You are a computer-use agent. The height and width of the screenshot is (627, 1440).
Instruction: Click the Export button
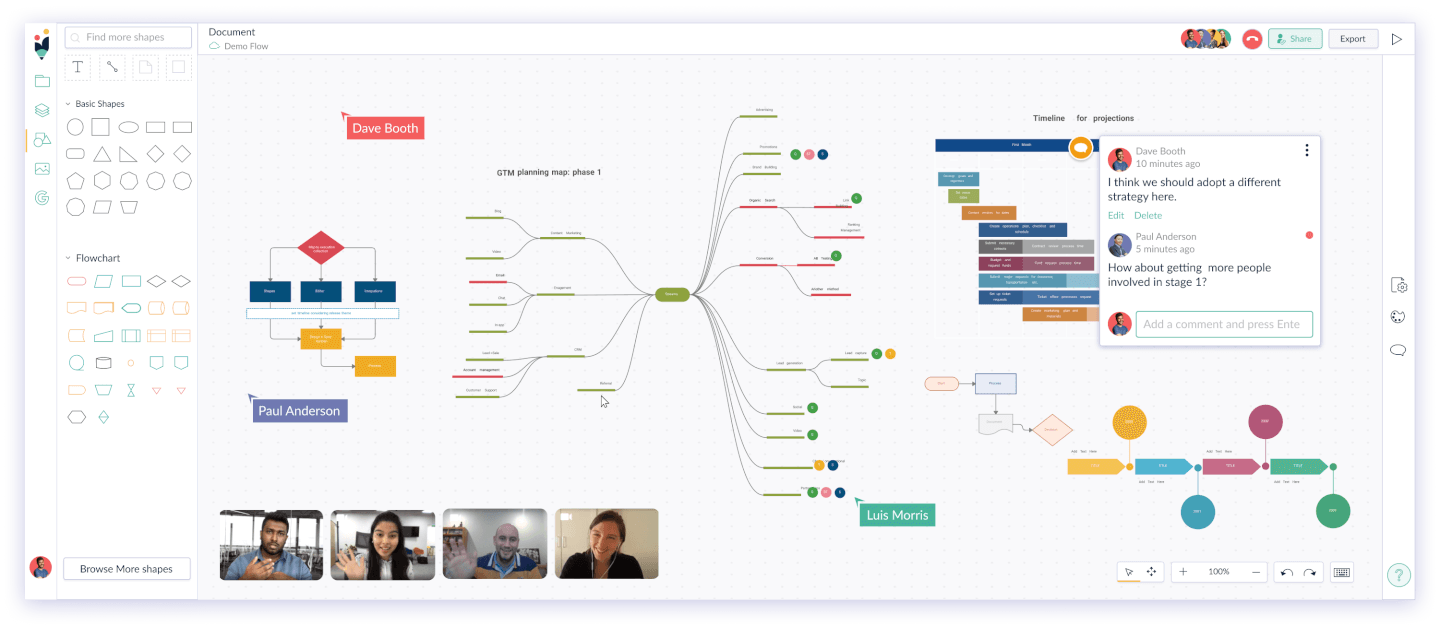[1353, 39]
